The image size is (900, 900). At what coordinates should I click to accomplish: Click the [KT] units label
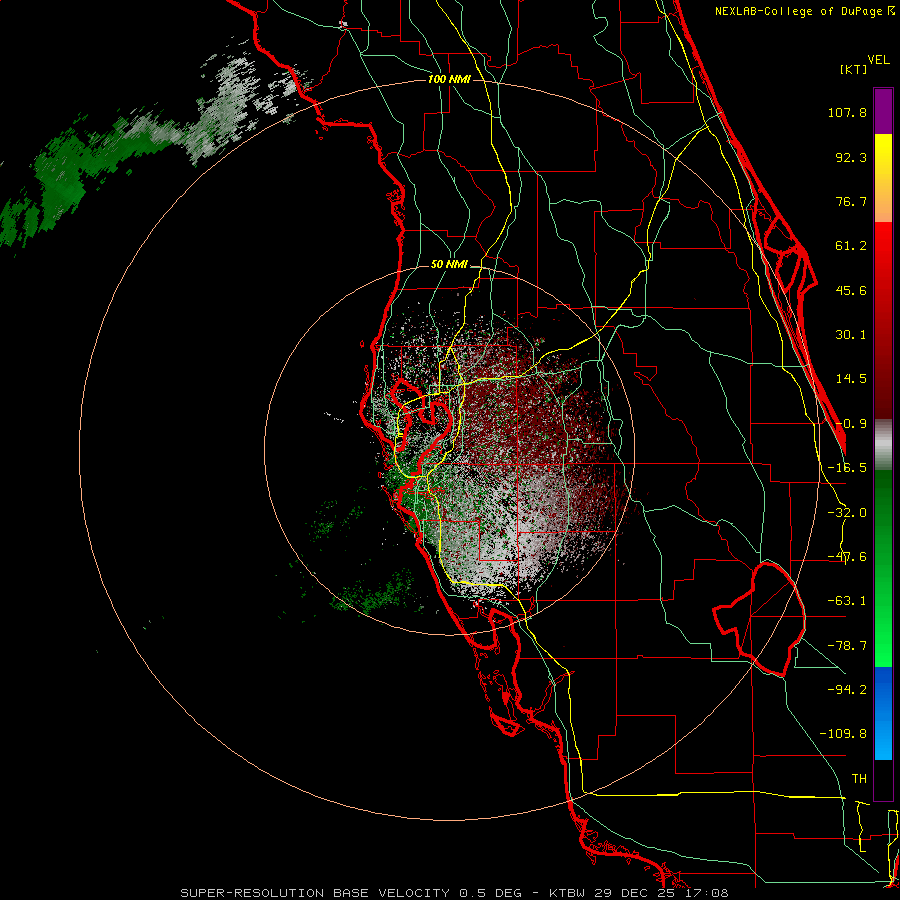click(x=854, y=69)
